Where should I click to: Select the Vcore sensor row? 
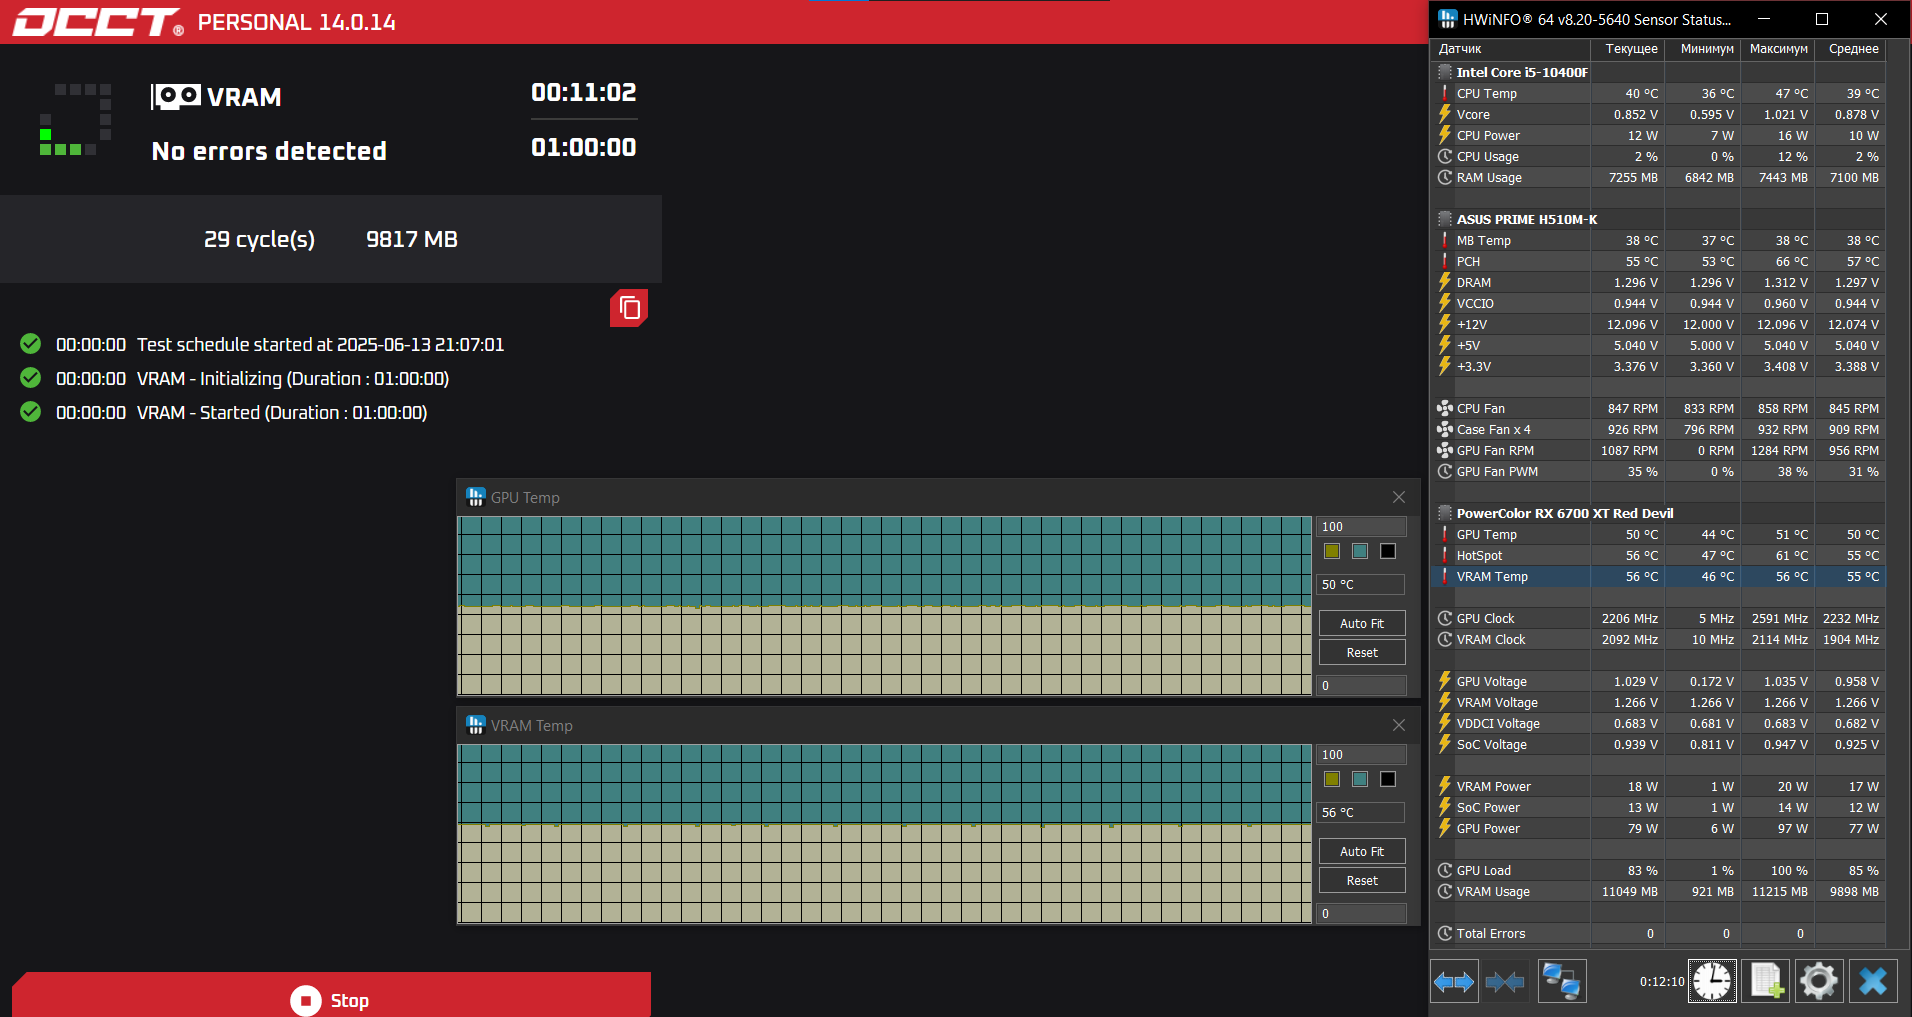click(x=1659, y=114)
